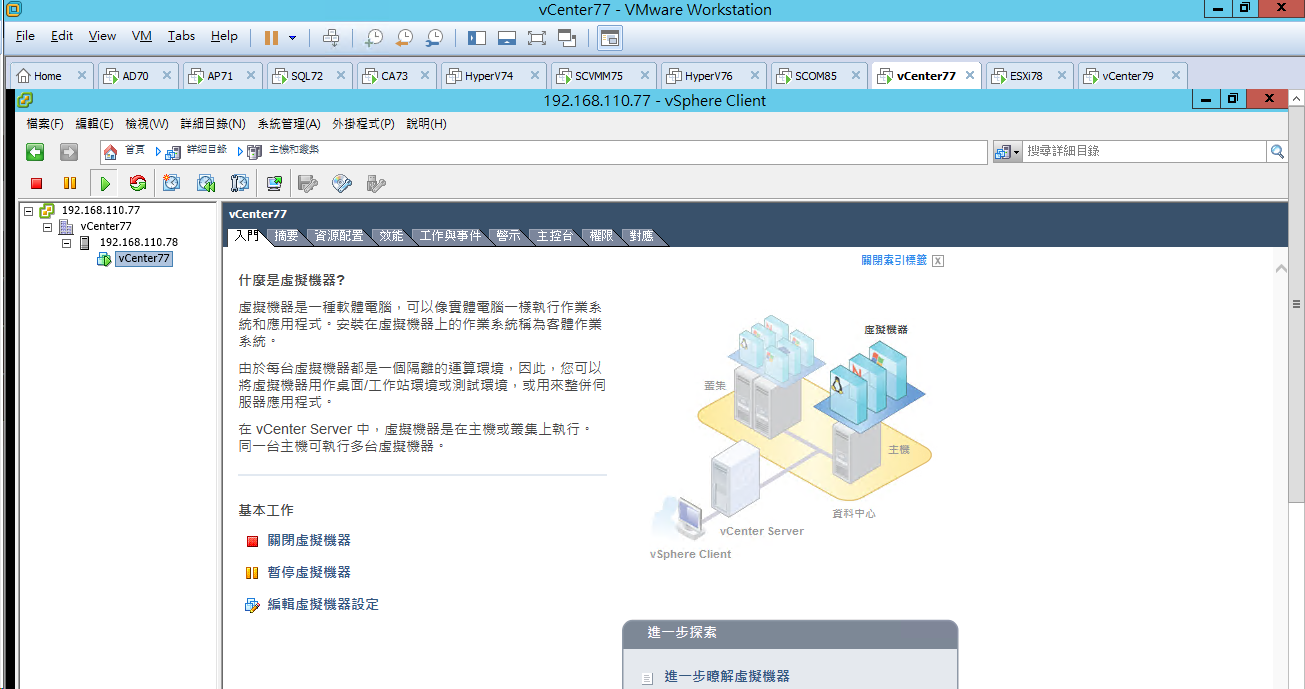Click the 搜尋詳細目錄 search field
Screen dimensions: 1305x689
pyautogui.click(x=1144, y=151)
